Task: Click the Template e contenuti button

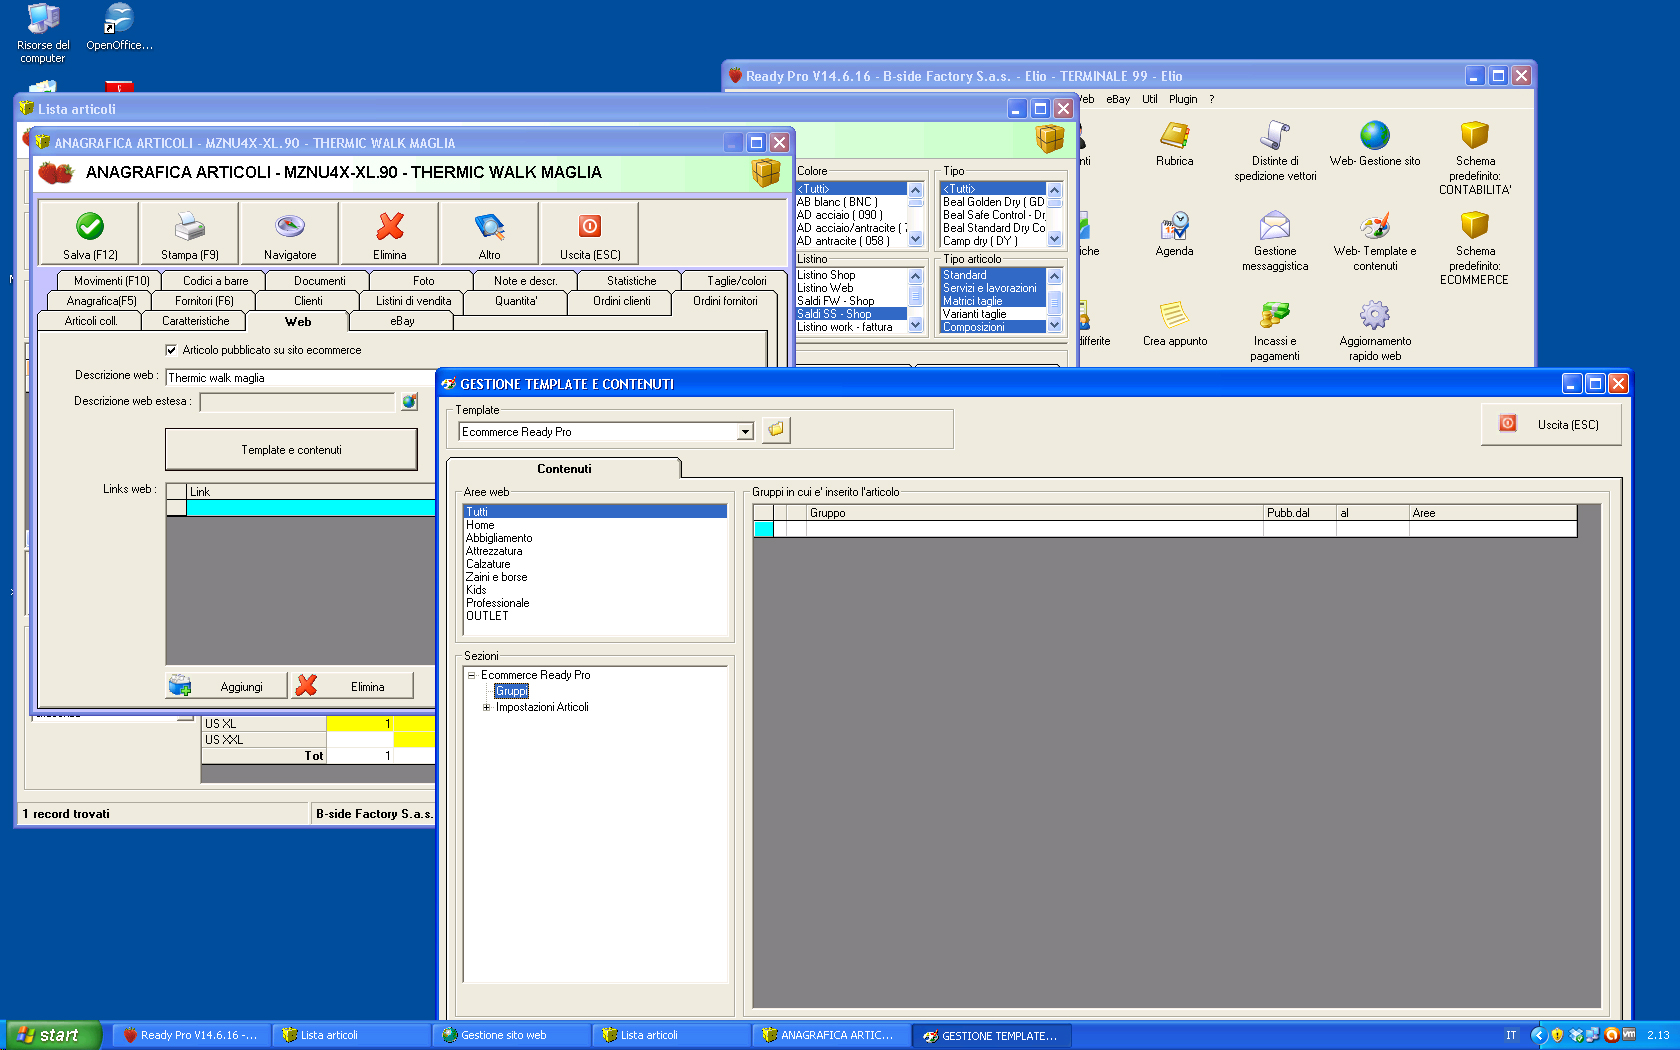Action: click(291, 450)
